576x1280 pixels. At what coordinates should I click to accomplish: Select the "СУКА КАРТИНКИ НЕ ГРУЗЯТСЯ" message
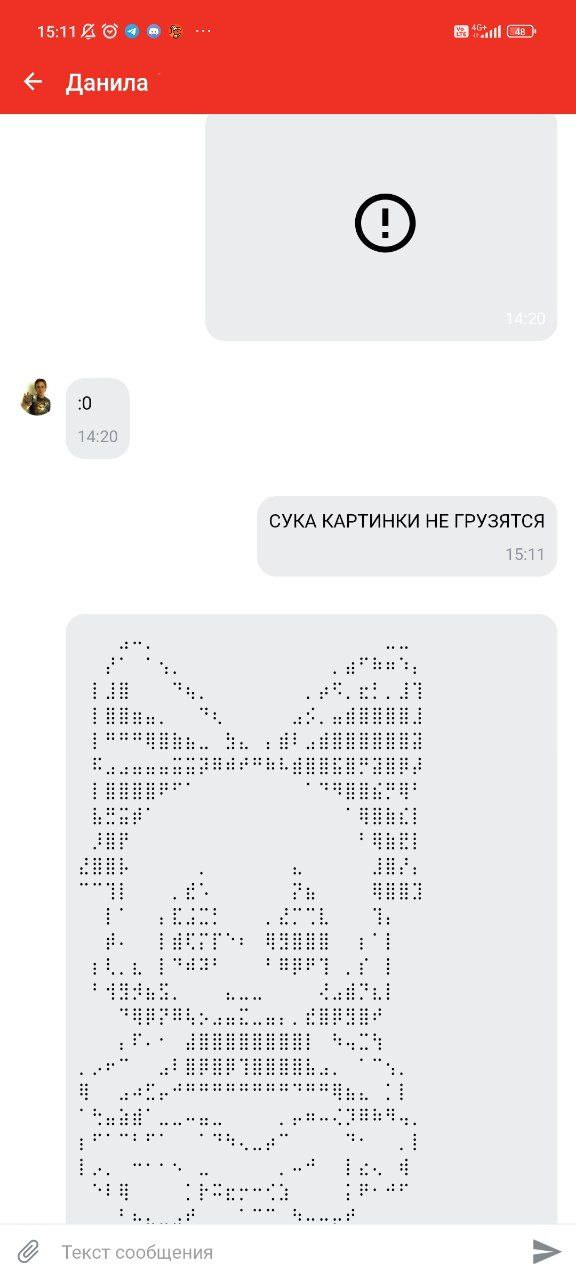tap(407, 536)
